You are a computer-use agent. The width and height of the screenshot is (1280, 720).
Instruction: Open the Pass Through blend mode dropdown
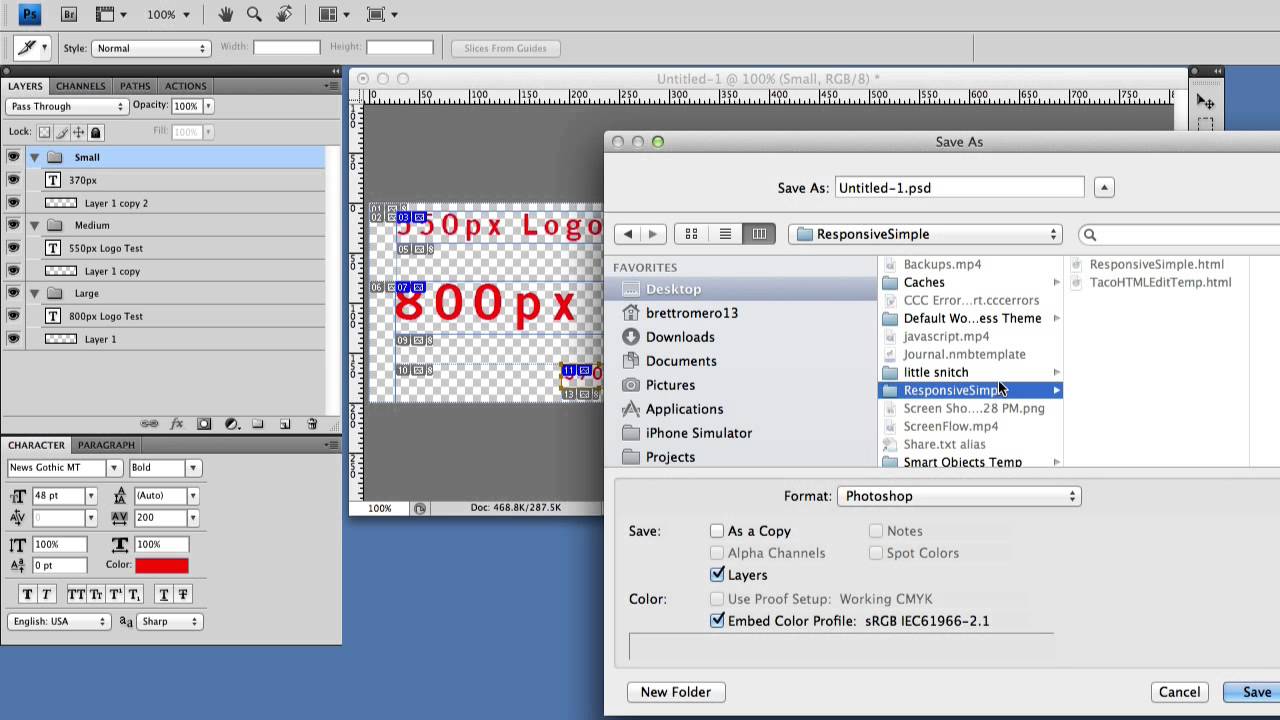[x=67, y=106]
